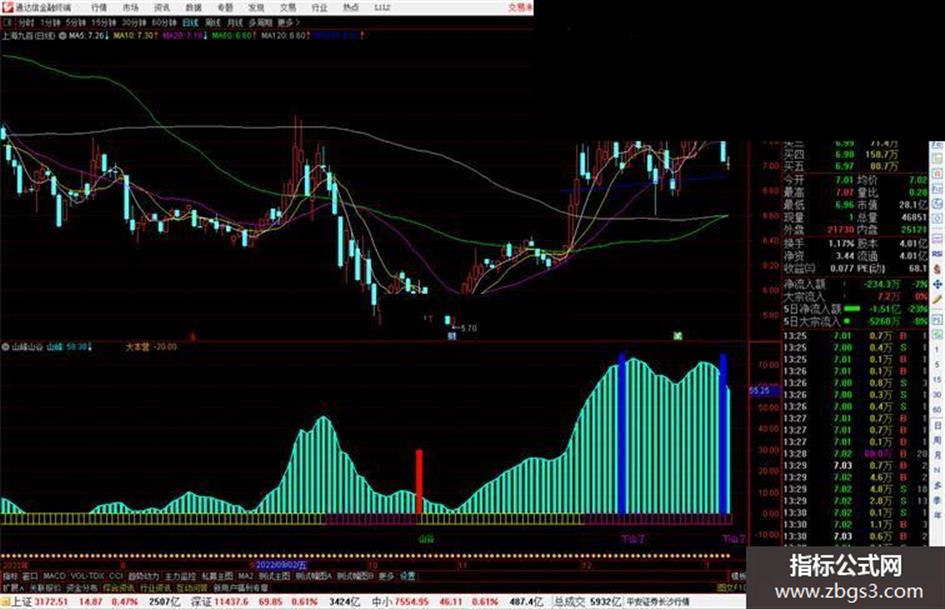This screenshot has width=945, height=609.
Task: Select the 周线 weekly period tab
Action: [213, 22]
